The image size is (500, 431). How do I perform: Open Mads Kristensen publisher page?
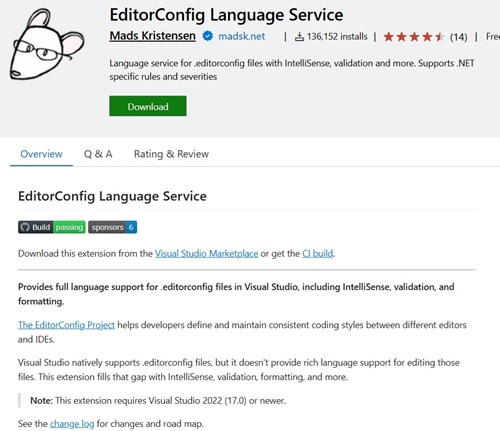tap(153, 36)
